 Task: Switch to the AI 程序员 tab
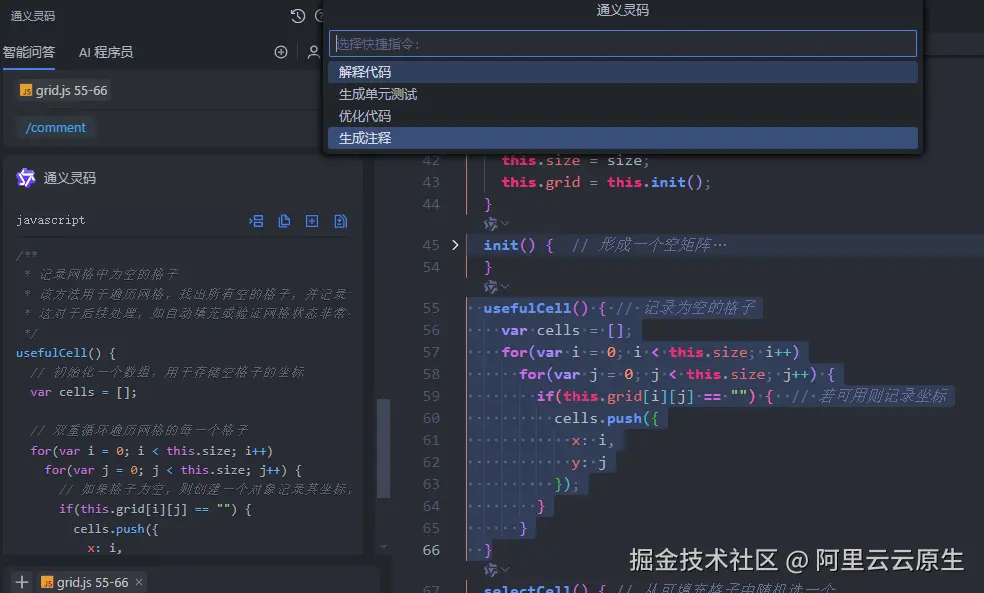(106, 52)
